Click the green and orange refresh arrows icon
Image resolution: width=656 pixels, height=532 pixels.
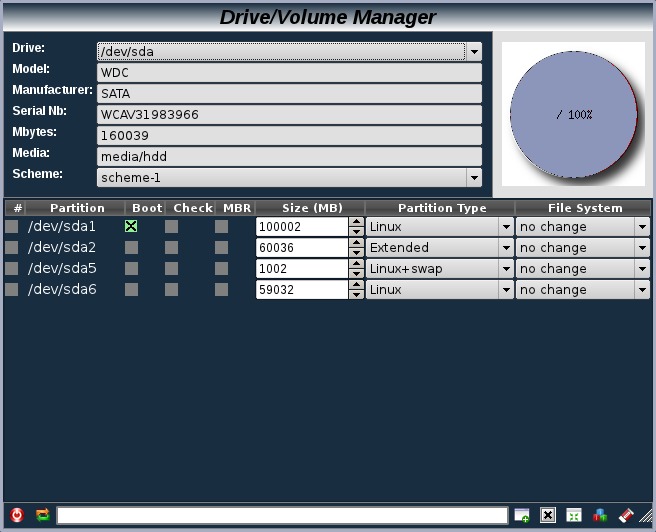pos(43,515)
